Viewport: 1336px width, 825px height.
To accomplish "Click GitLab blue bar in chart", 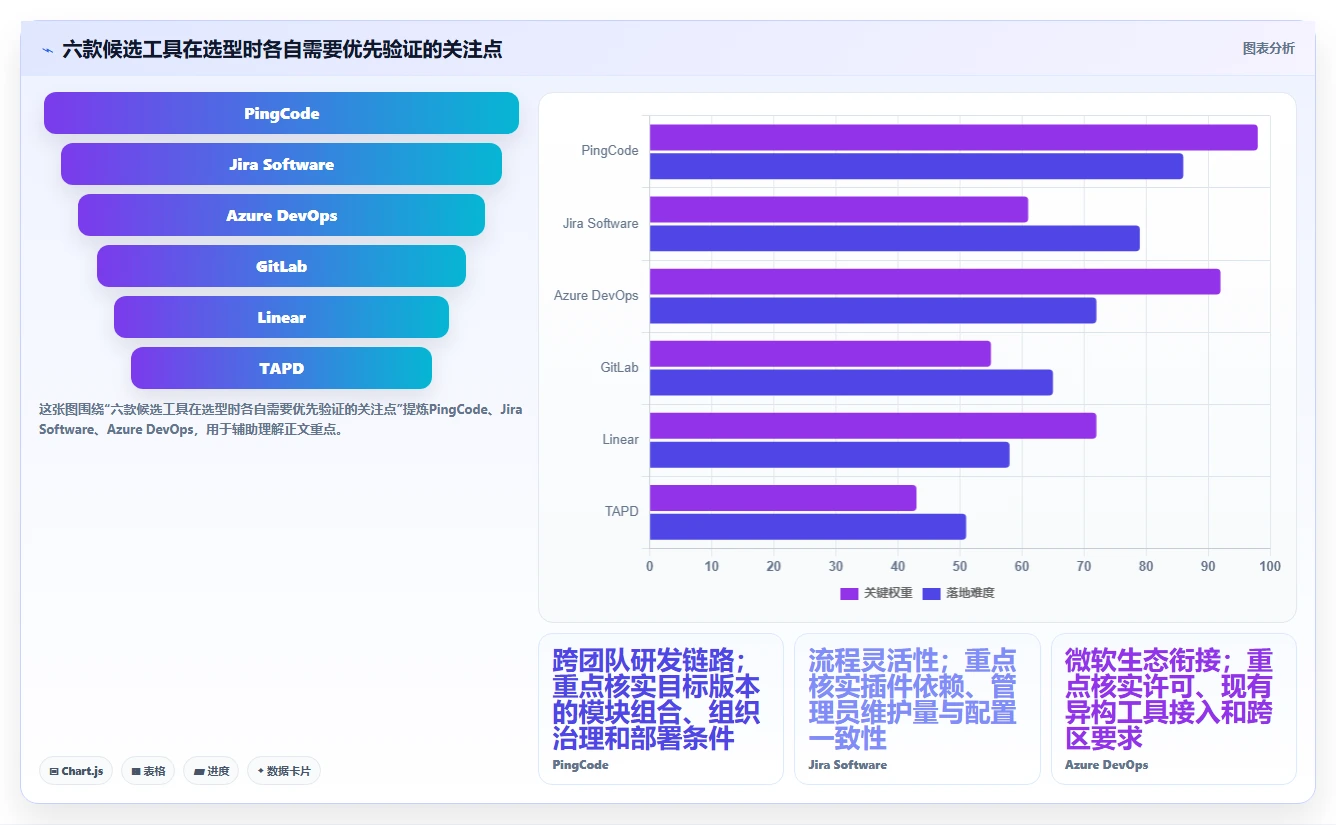I will point(851,382).
